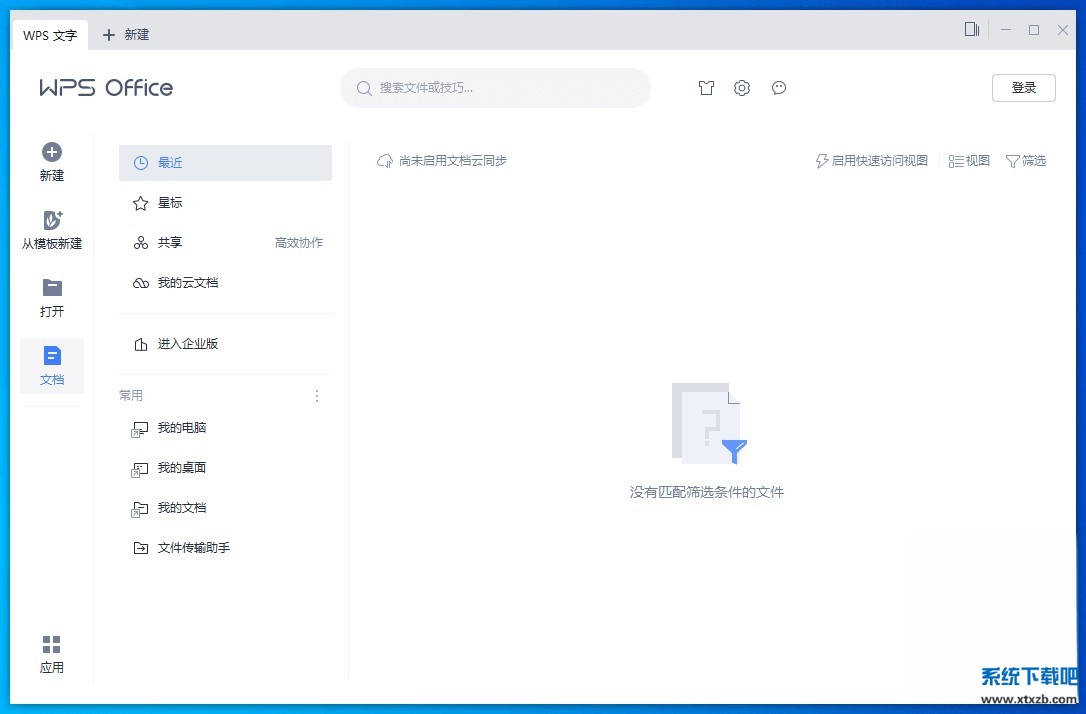Open the Filter dropdown
Image resolution: width=1086 pixels, height=714 pixels.
(x=1025, y=161)
